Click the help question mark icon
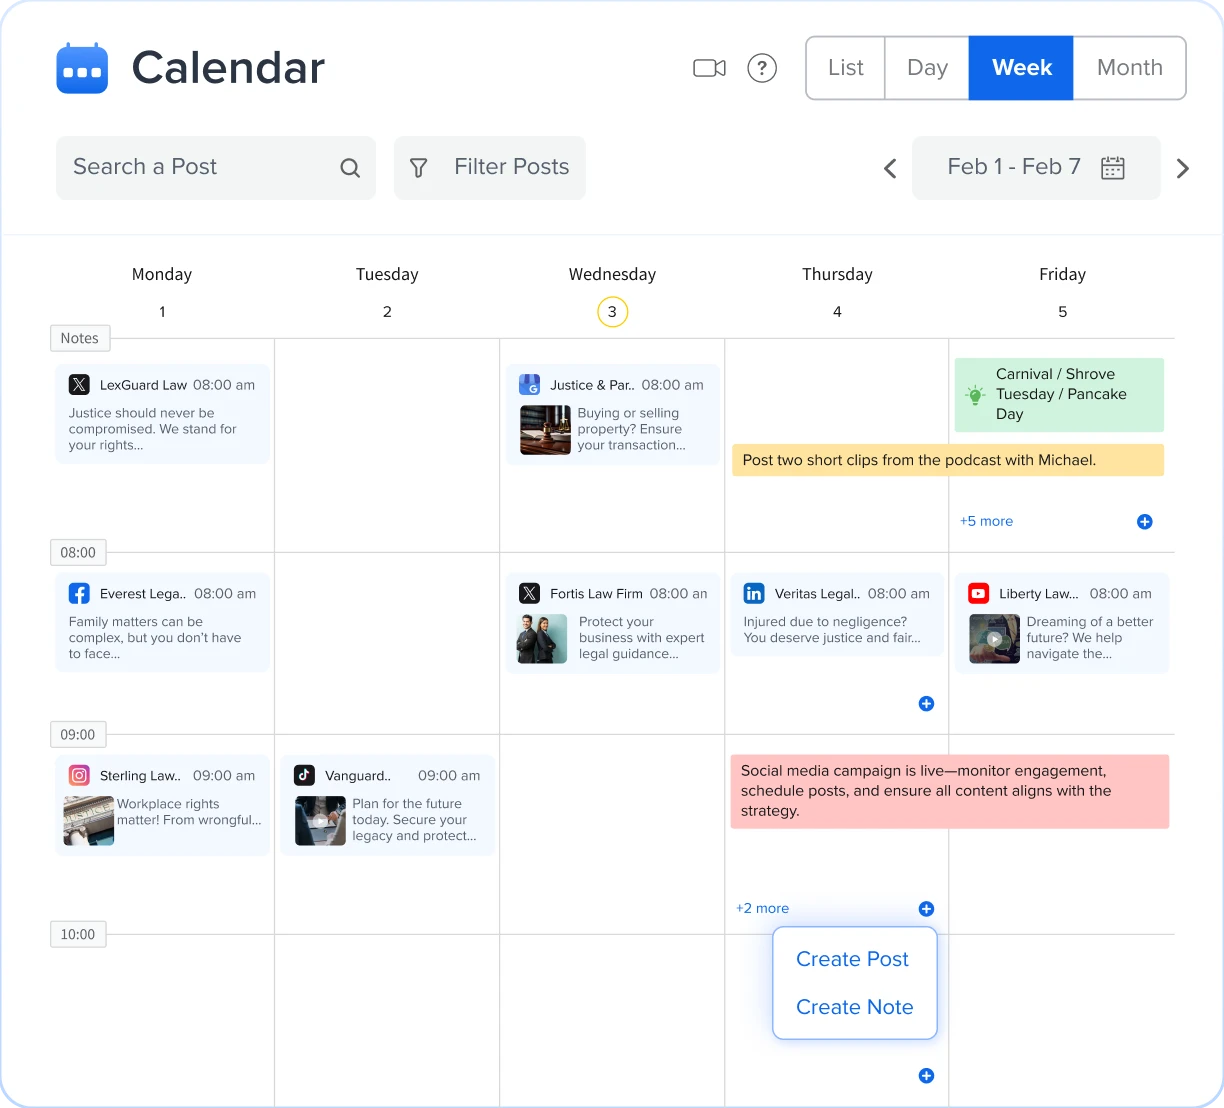Screen dimensions: 1224x1108 pos(762,68)
